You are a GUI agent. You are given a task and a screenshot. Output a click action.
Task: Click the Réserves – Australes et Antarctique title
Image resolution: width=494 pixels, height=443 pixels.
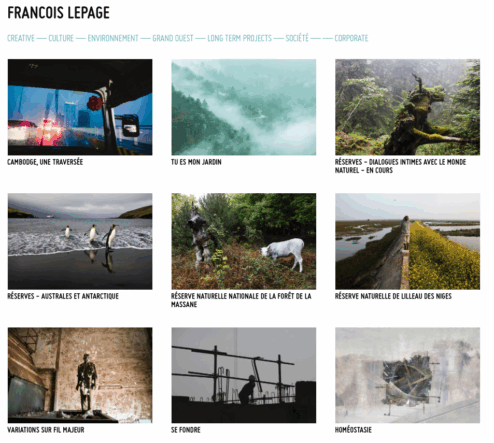pos(63,296)
